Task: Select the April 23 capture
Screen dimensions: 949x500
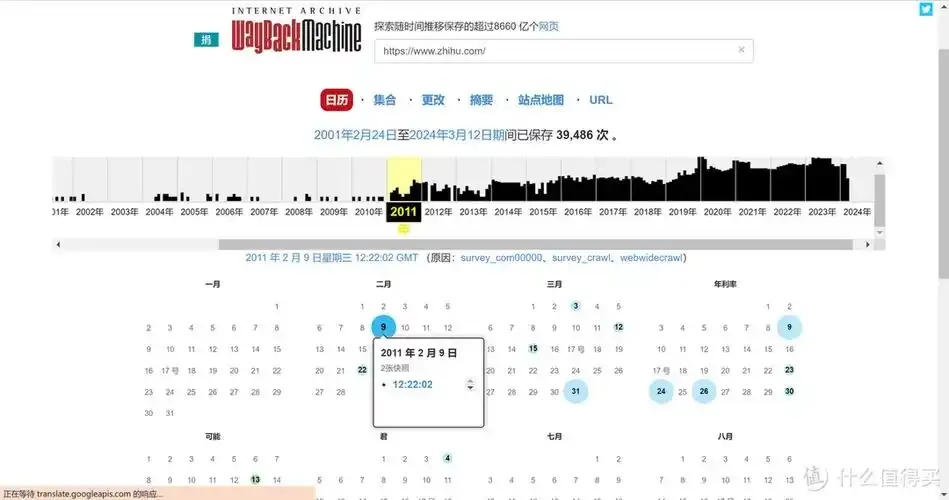Action: click(789, 370)
